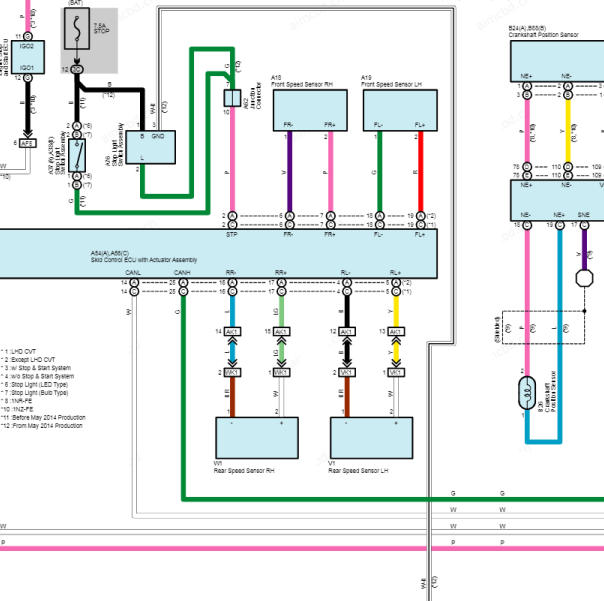Select legend note '*4 :w/o Stop & Start System'
This screenshot has width=604, height=601.
(38, 376)
